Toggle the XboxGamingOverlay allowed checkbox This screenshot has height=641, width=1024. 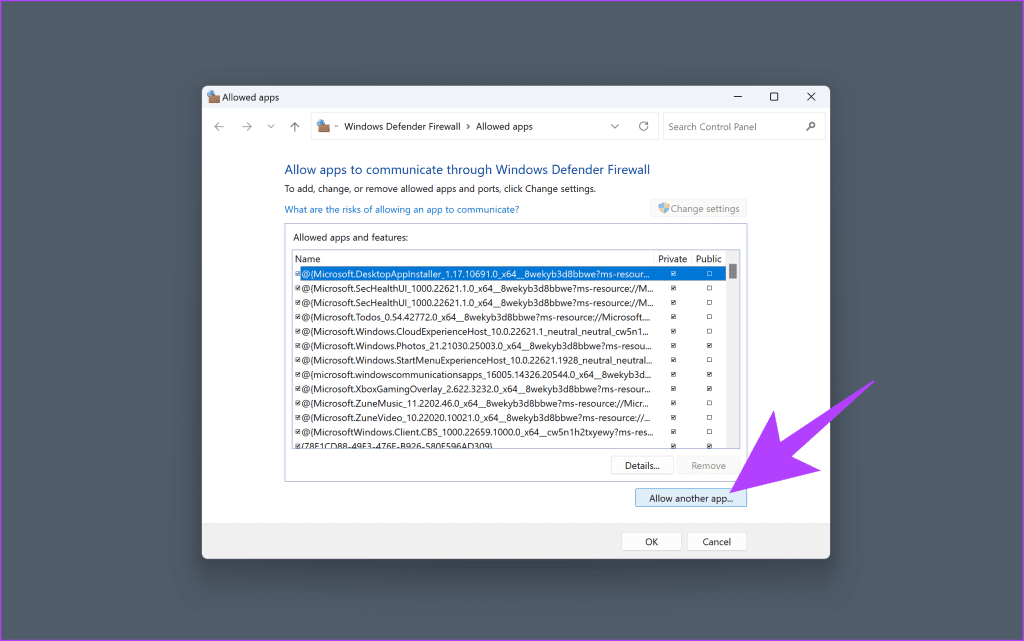coord(298,389)
